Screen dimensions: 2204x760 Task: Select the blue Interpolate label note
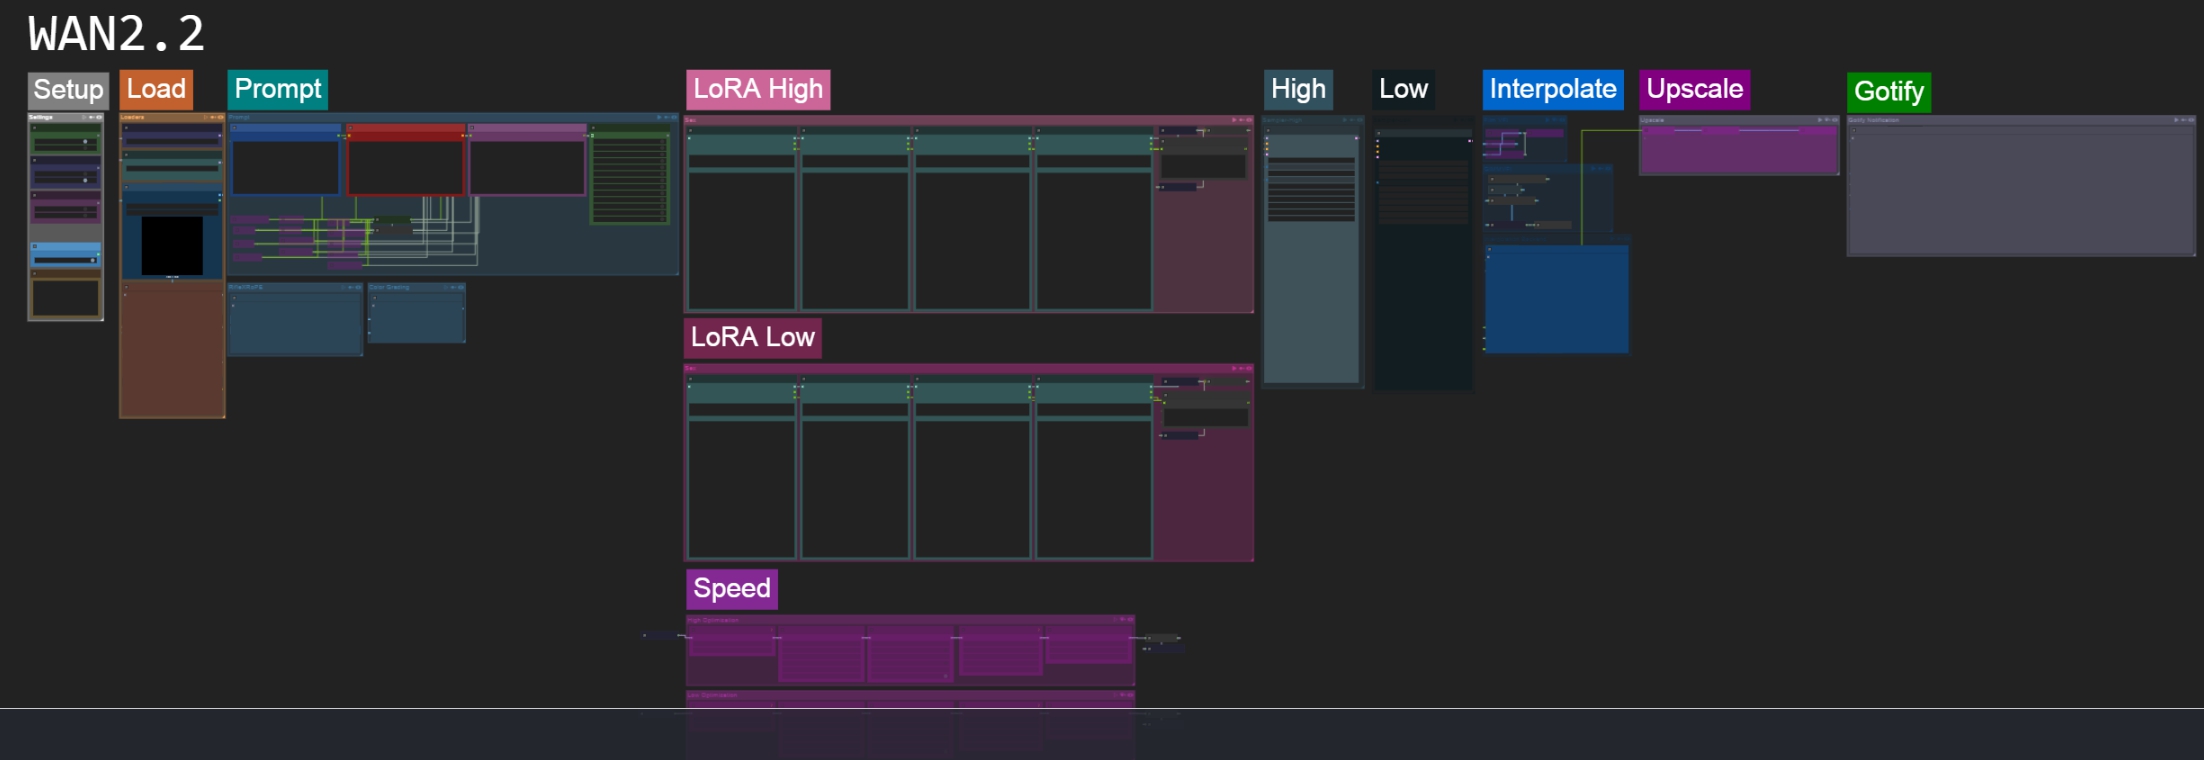click(1553, 89)
